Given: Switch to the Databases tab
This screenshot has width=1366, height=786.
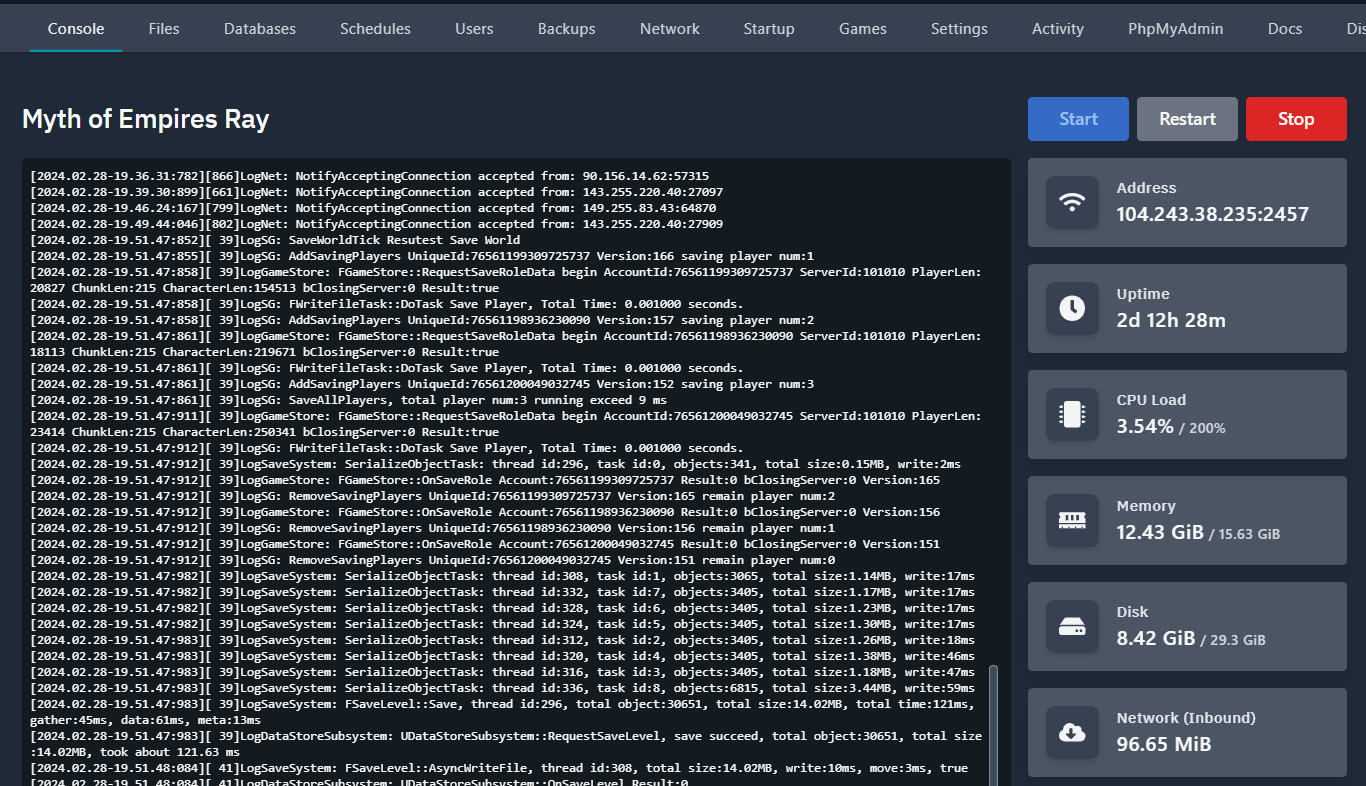Looking at the screenshot, I should point(260,28).
